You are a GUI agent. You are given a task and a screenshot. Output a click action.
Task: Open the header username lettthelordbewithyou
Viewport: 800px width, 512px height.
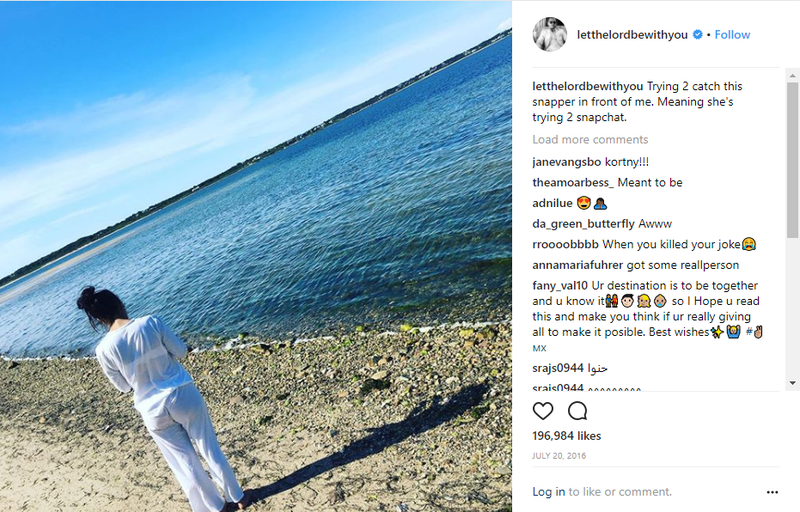click(632, 35)
